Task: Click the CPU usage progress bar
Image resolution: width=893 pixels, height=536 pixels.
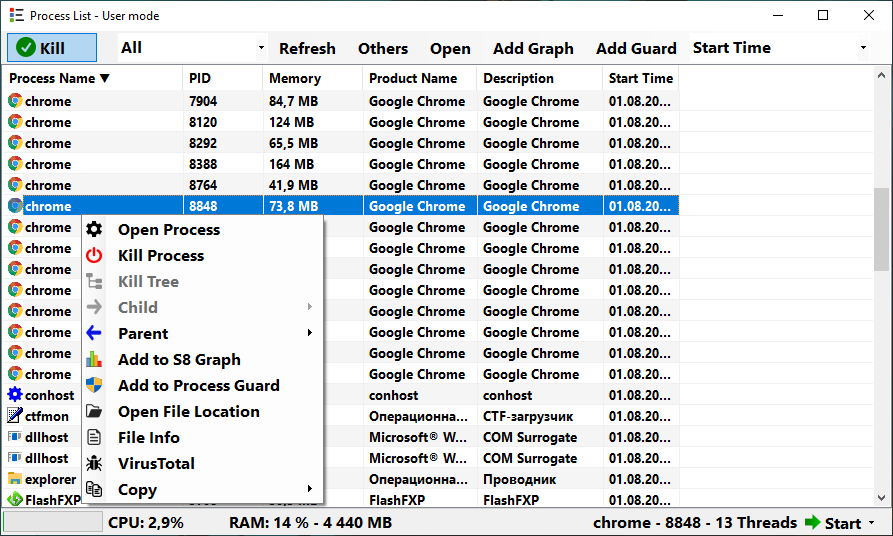Action: (52, 522)
